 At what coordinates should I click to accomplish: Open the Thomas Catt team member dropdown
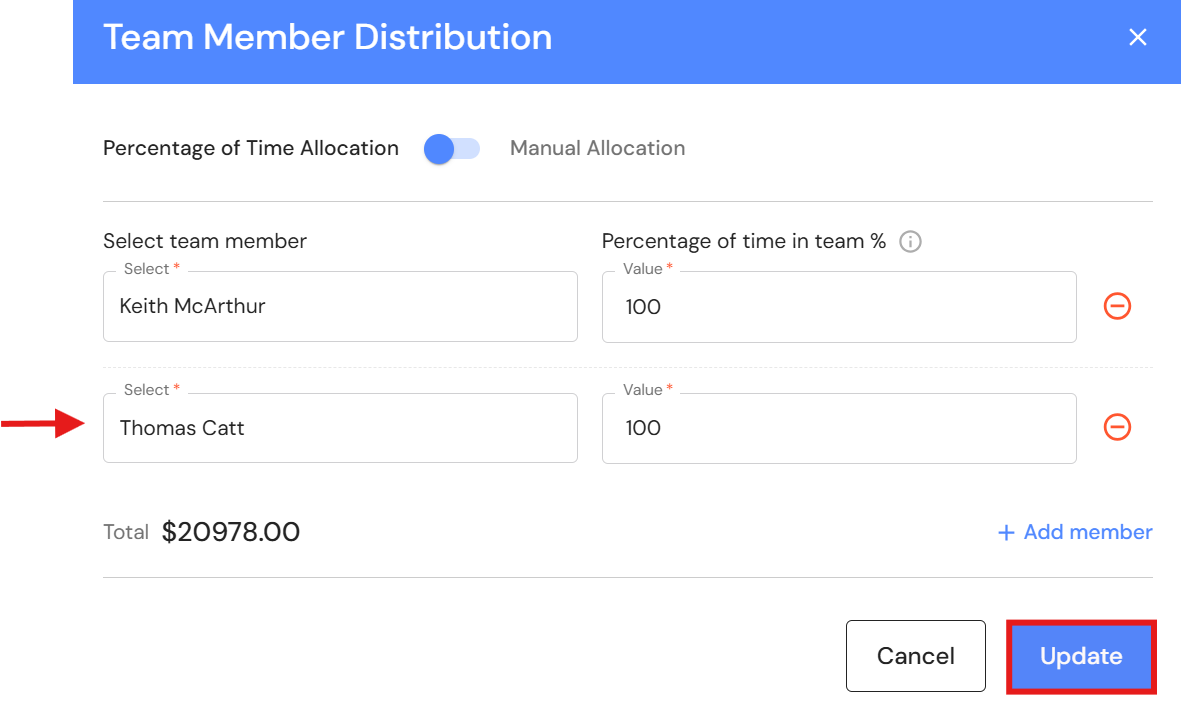tap(340, 428)
